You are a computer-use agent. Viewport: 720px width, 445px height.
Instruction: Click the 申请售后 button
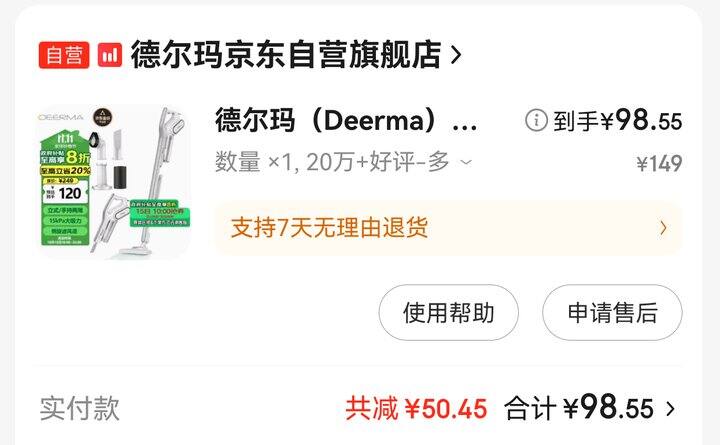coord(612,313)
